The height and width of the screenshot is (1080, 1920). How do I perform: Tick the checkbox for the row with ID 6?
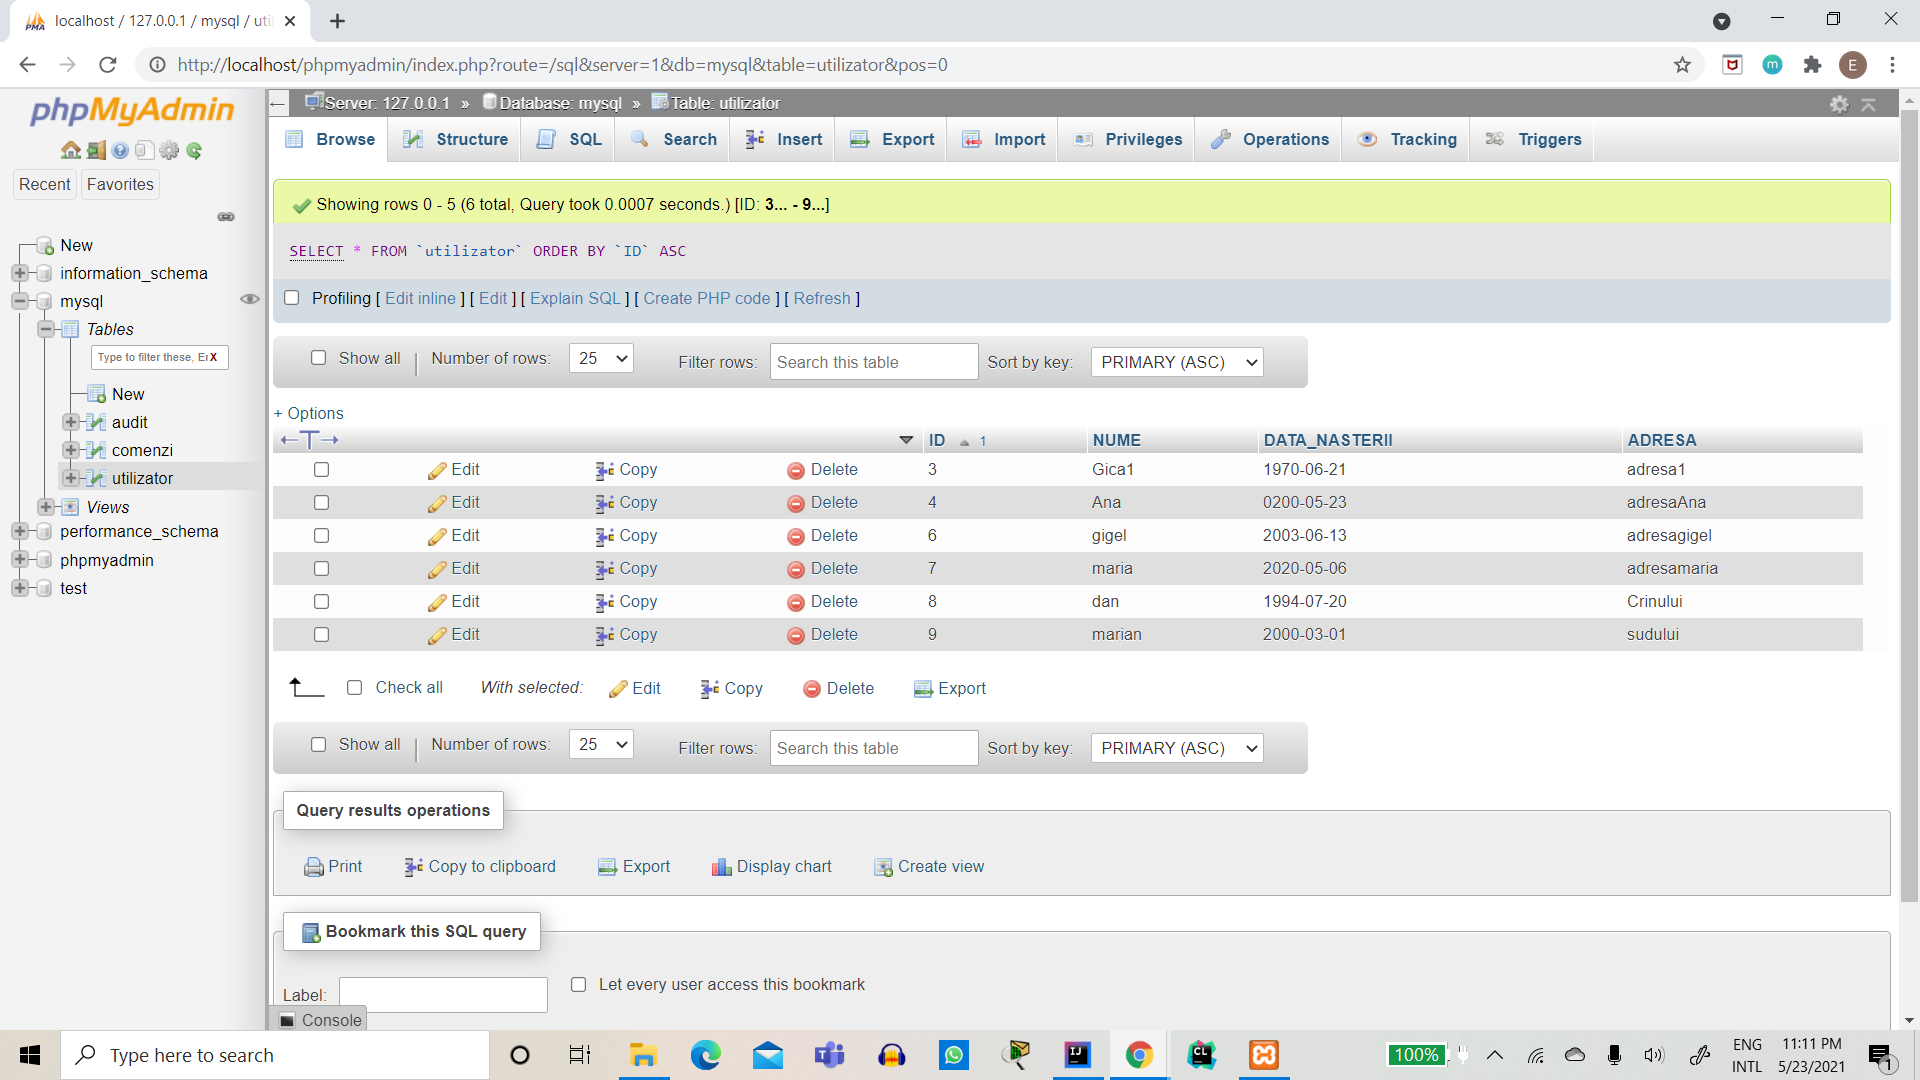[x=321, y=536]
